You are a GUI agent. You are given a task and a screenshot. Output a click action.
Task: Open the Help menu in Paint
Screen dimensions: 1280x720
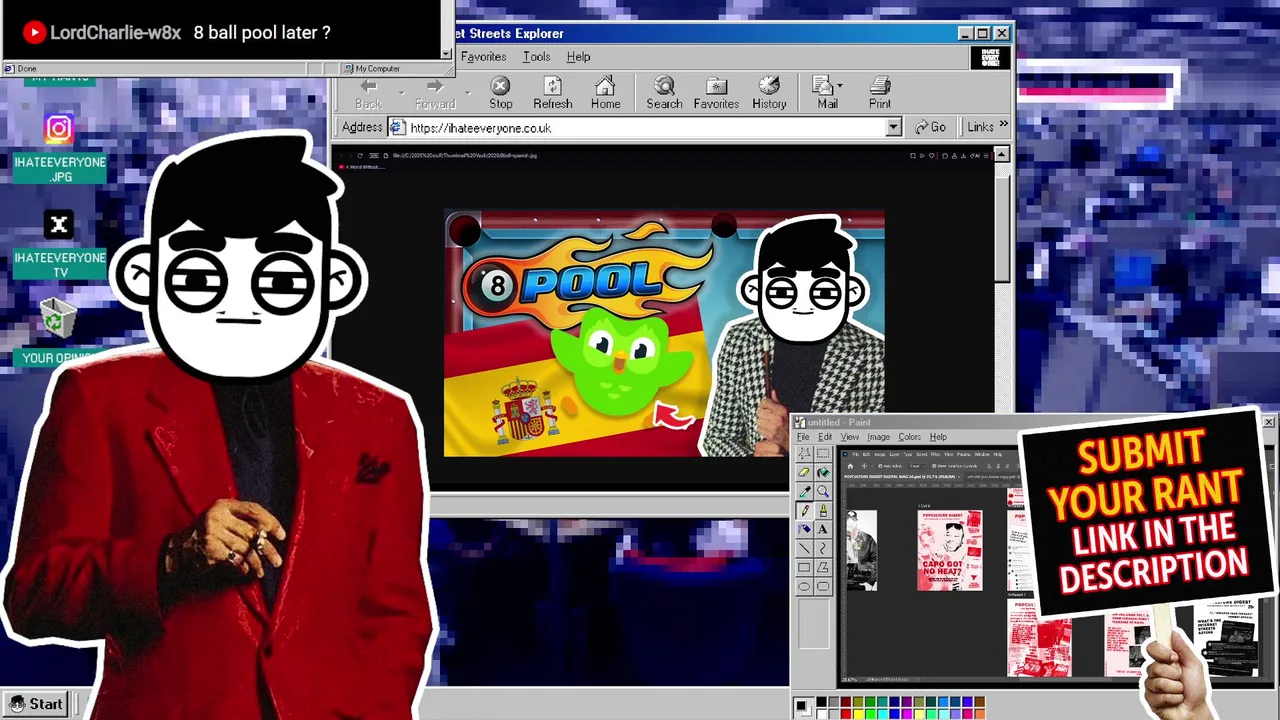click(x=938, y=437)
